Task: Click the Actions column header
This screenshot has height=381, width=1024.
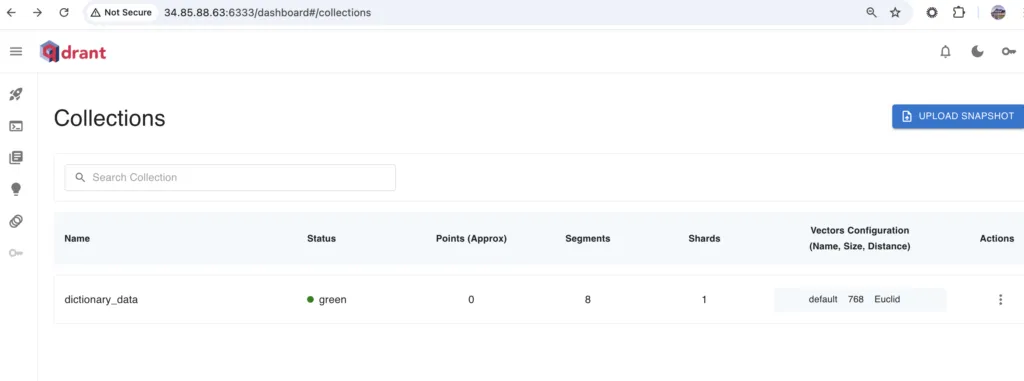Action: click(997, 239)
